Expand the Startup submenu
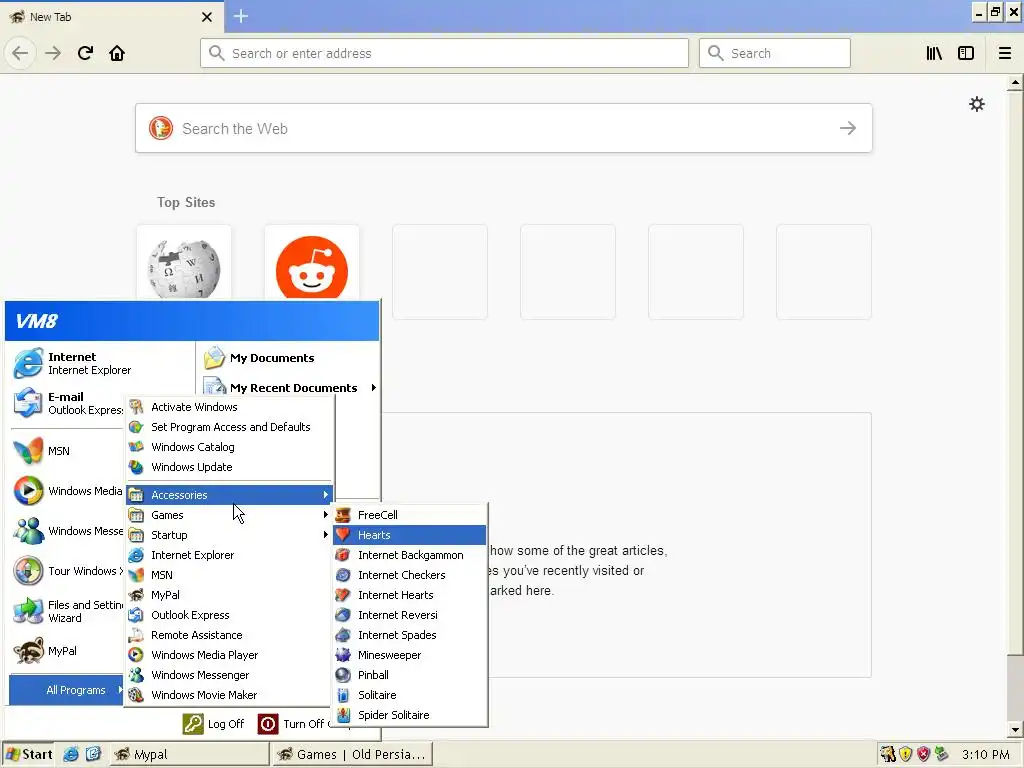This screenshot has height=768, width=1024. [x=229, y=535]
